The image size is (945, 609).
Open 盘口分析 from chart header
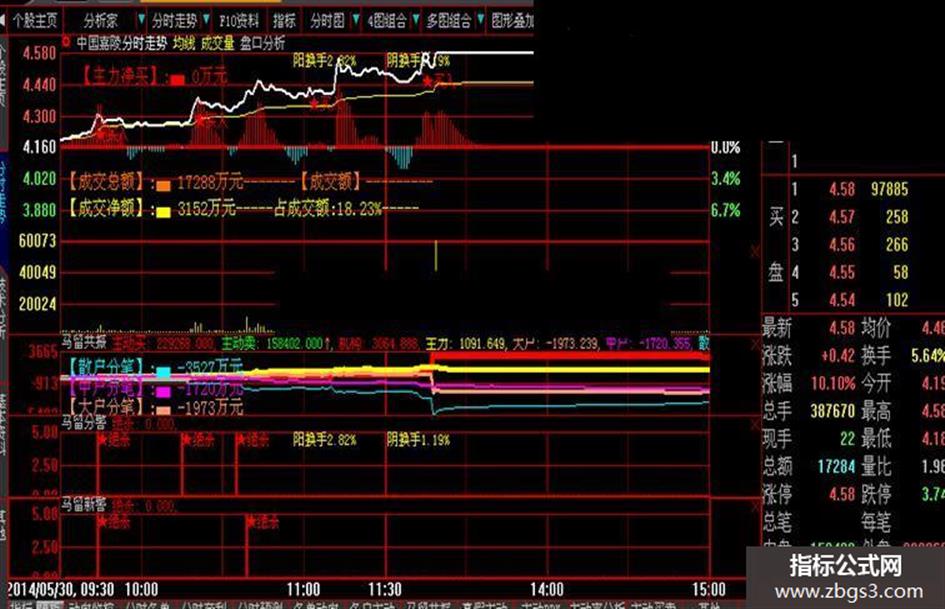[263, 43]
